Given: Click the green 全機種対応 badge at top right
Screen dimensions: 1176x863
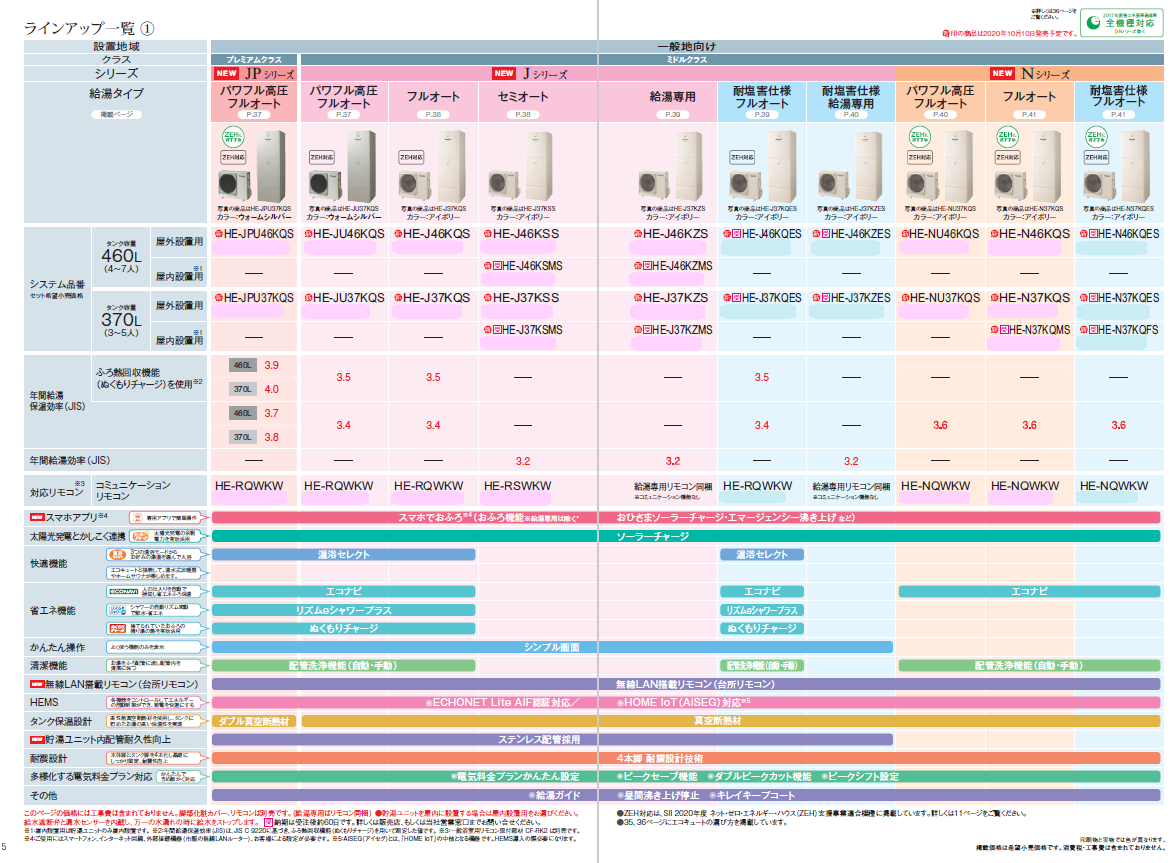Looking at the screenshot, I should coord(1121,23).
